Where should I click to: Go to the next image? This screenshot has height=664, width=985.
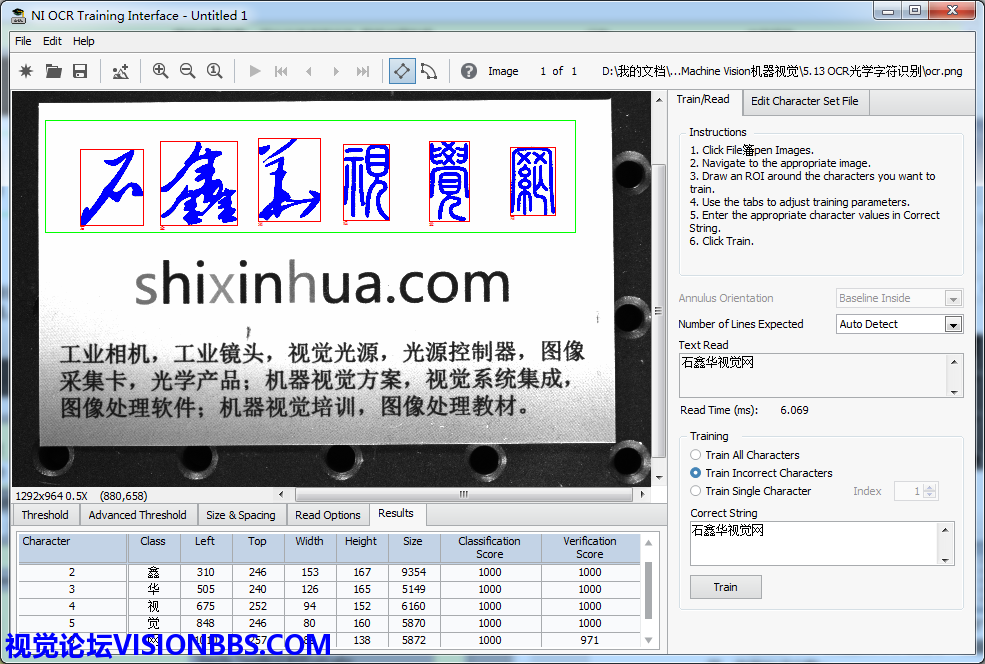pyautogui.click(x=335, y=71)
